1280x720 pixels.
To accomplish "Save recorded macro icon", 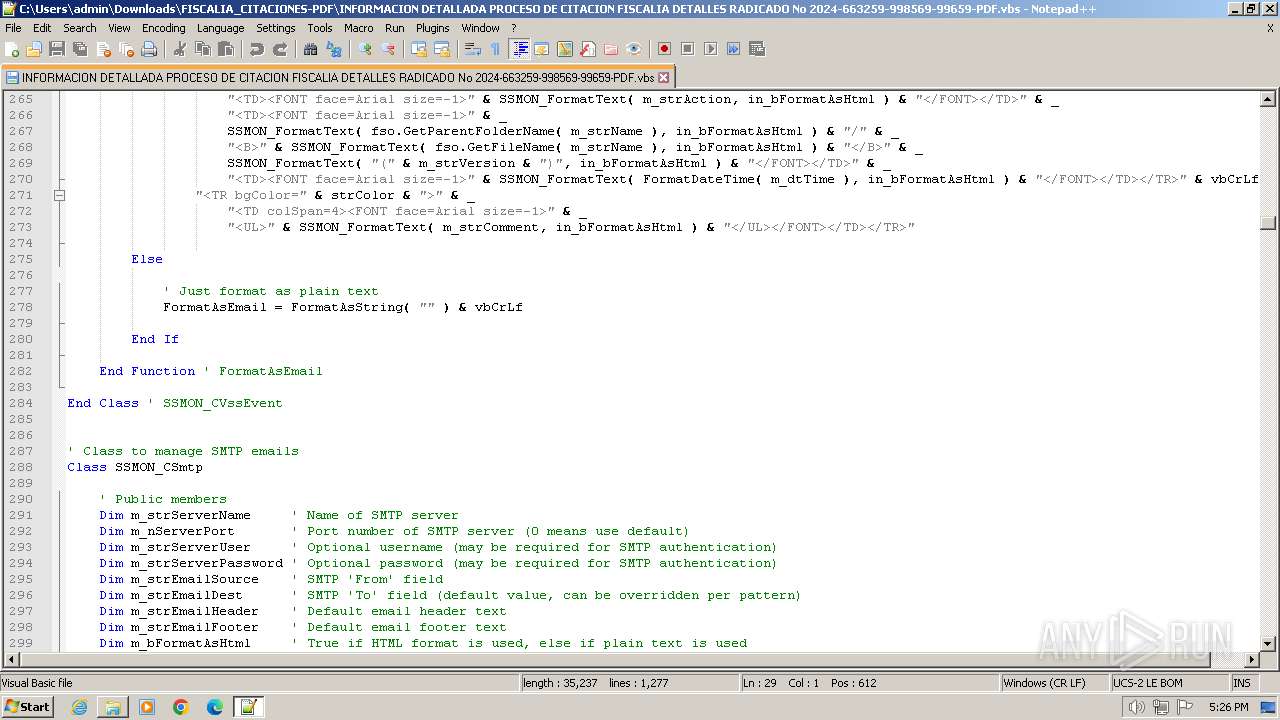I will click(757, 49).
